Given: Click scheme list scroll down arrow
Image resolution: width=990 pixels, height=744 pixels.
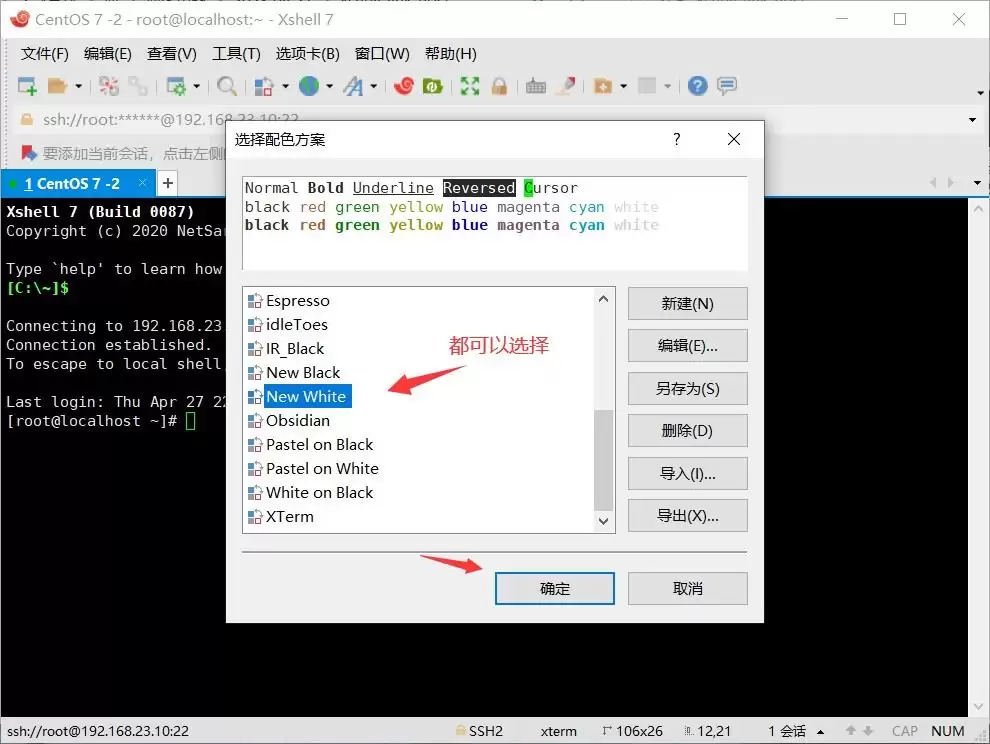Looking at the screenshot, I should (x=604, y=521).
